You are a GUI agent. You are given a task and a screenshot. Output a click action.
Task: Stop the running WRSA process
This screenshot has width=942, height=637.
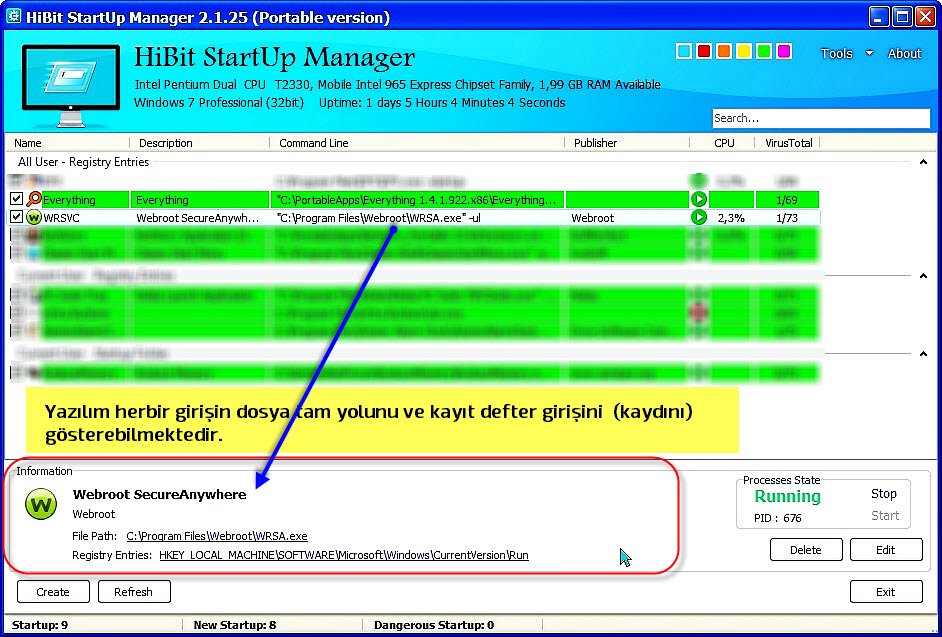(884, 494)
